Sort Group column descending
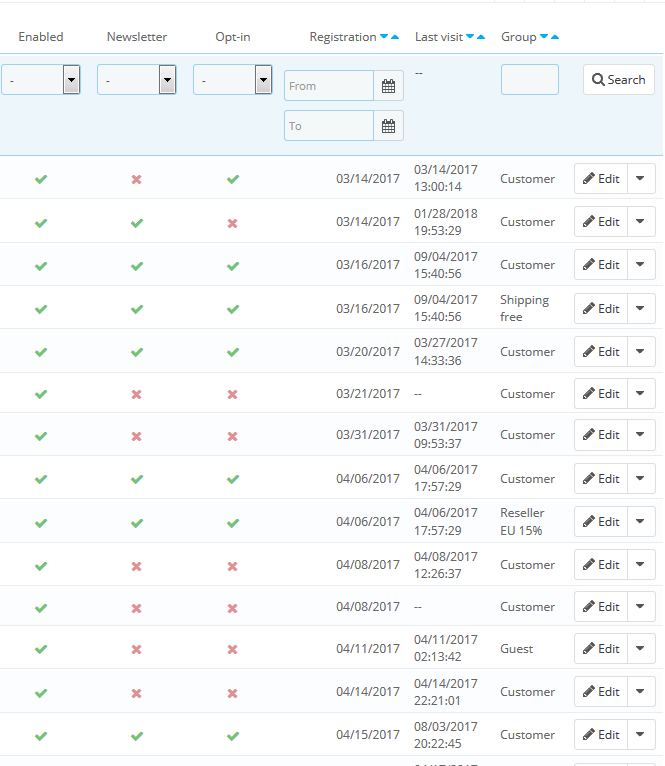This screenshot has width=665, height=766. [x=544, y=37]
